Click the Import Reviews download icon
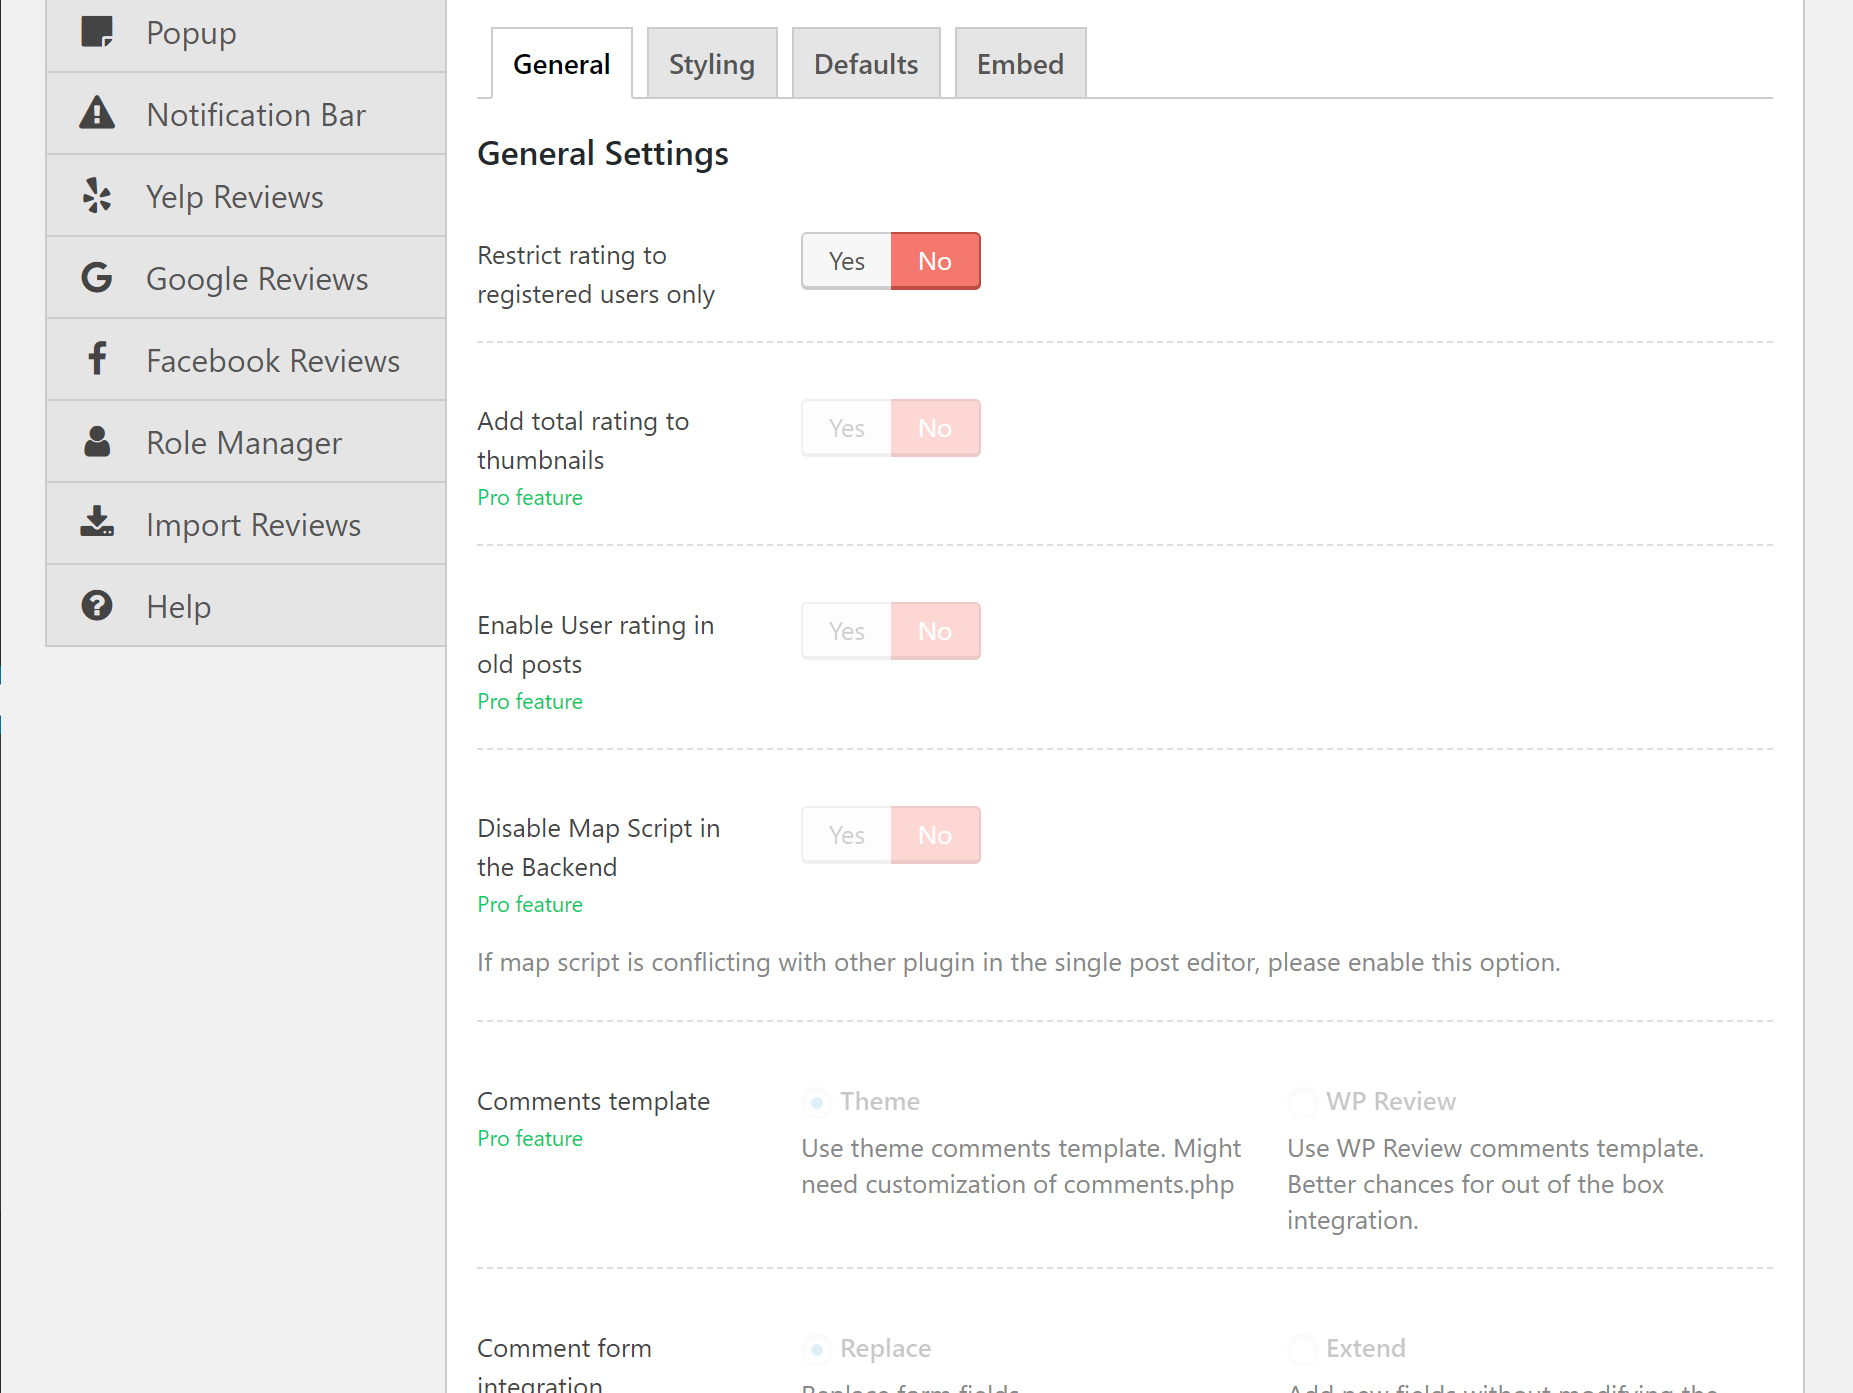The image size is (1853, 1393). click(97, 524)
